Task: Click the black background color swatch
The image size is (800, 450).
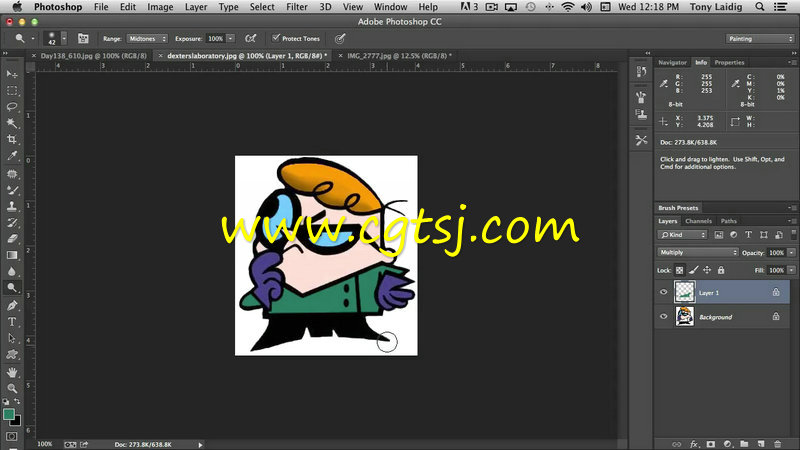Action: tap(17, 422)
